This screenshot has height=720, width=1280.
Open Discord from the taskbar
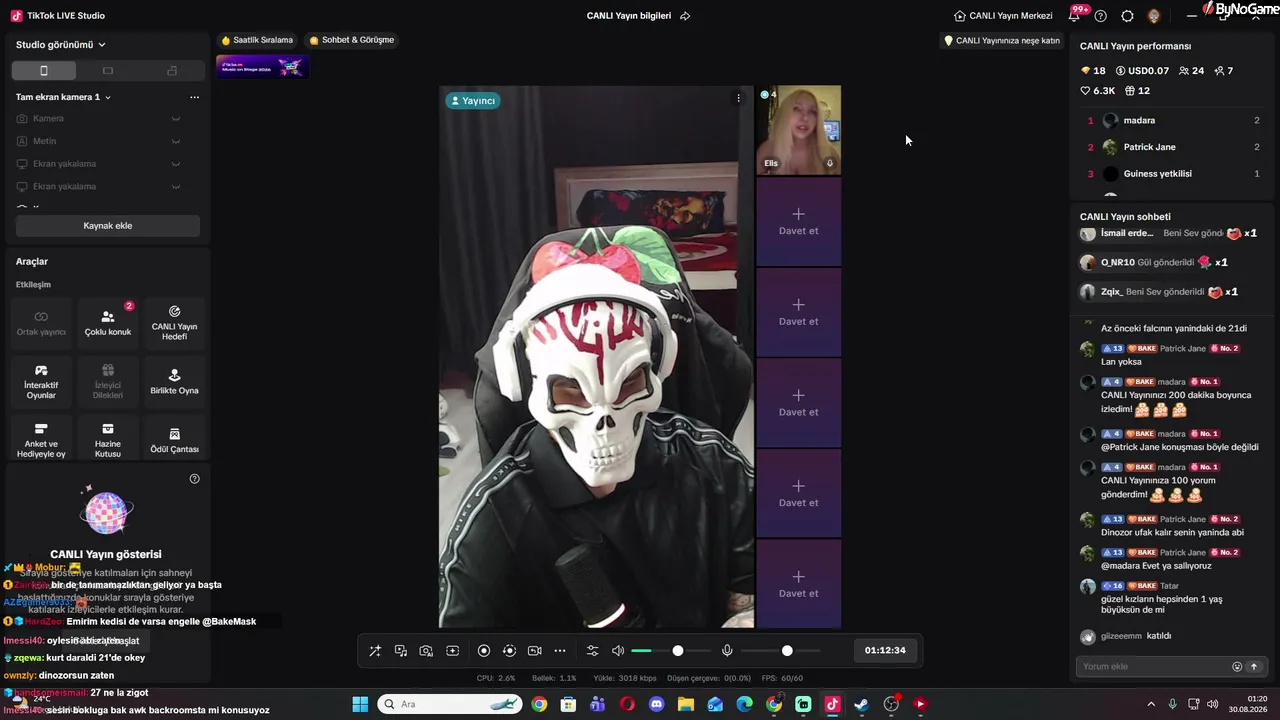[x=656, y=704]
